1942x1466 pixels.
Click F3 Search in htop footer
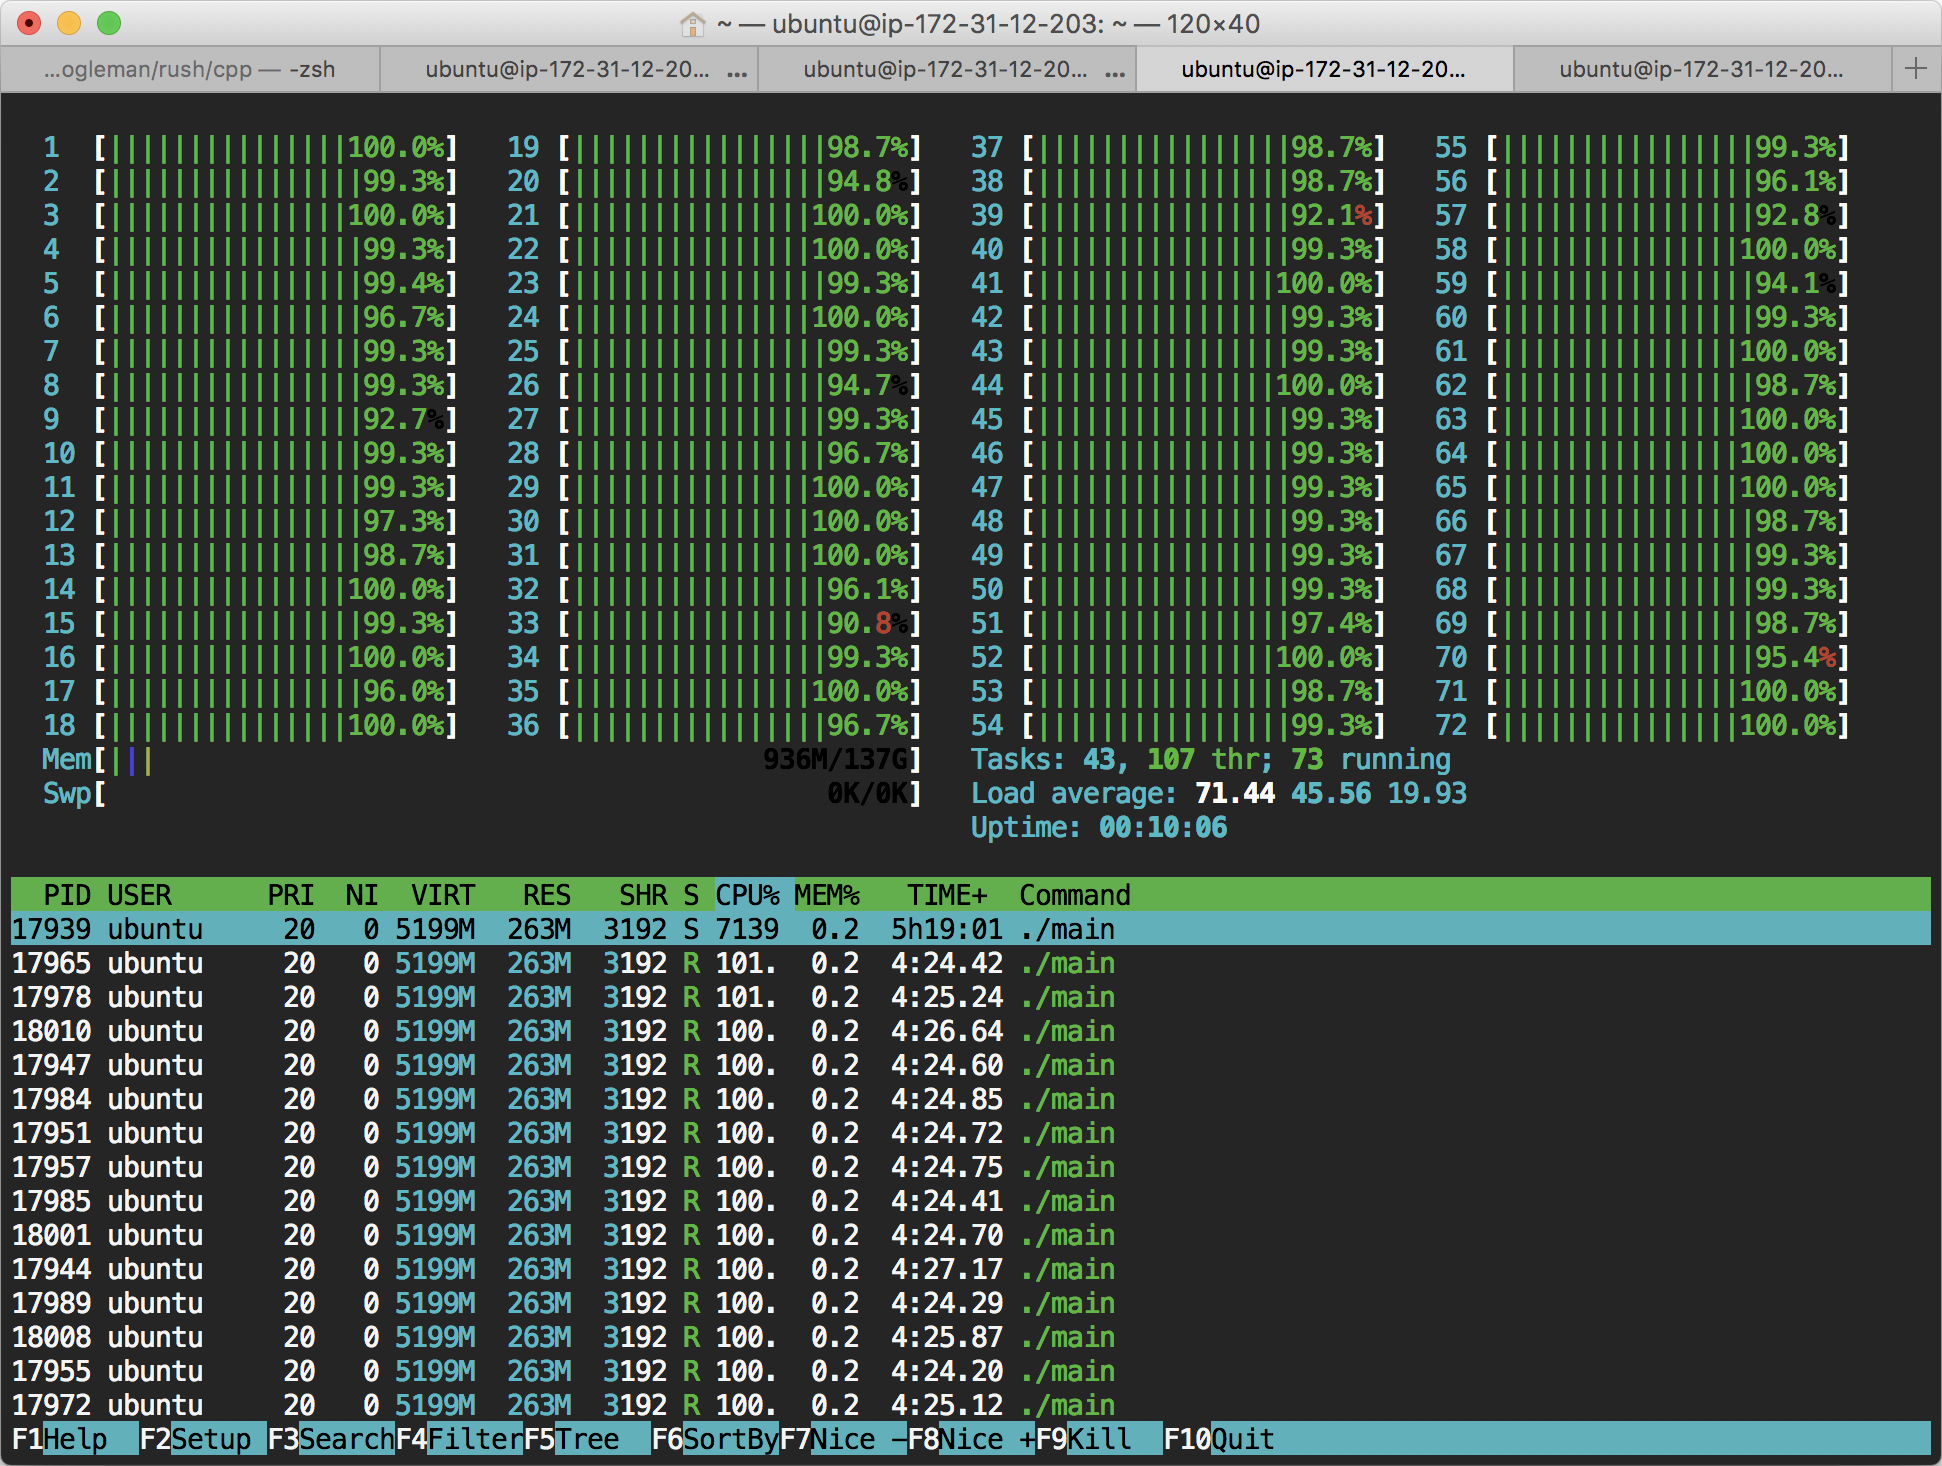(x=331, y=1439)
